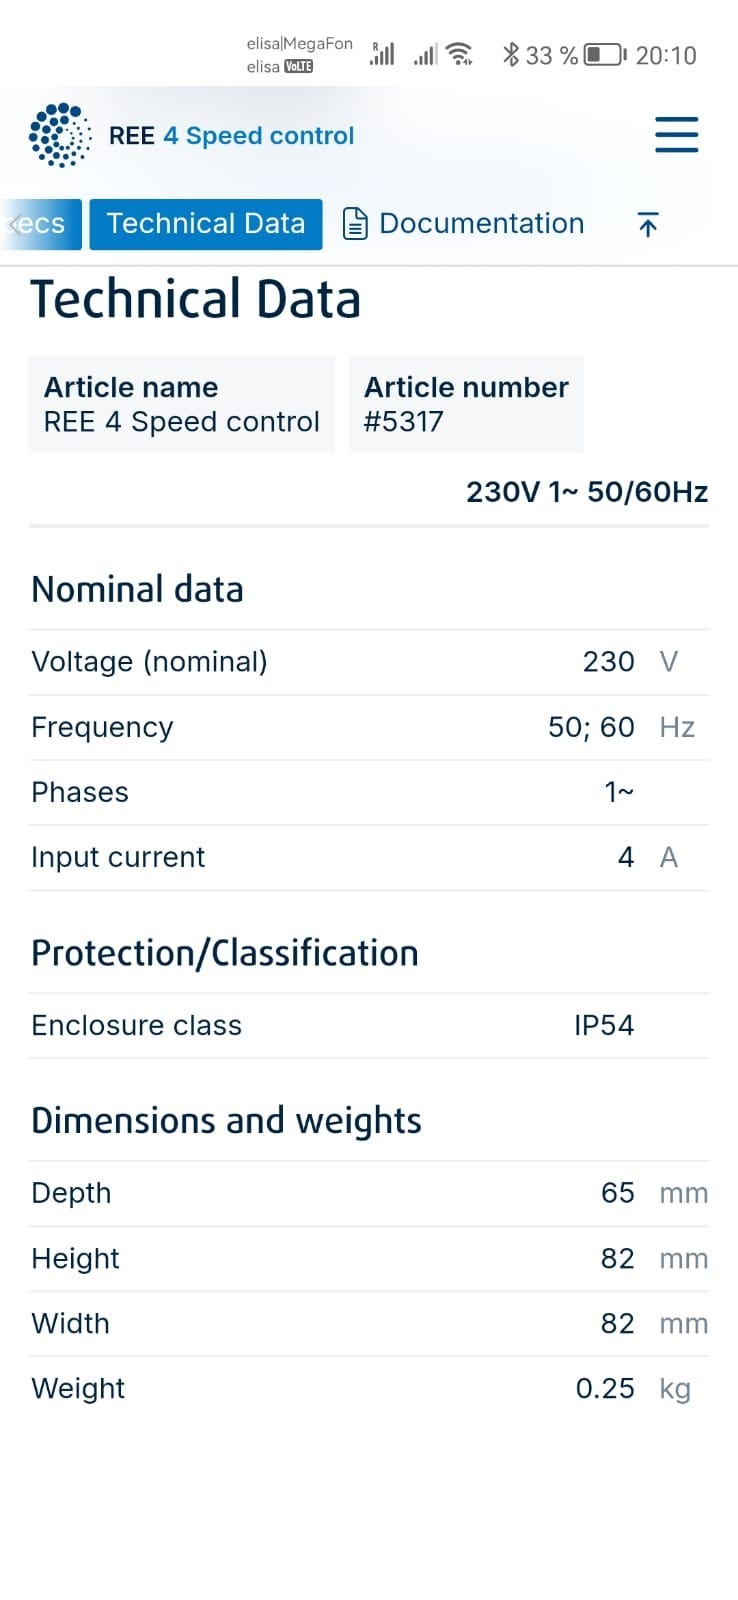Tap the Article number #5317 box
The width and height of the screenshot is (738, 1600).
coord(466,404)
